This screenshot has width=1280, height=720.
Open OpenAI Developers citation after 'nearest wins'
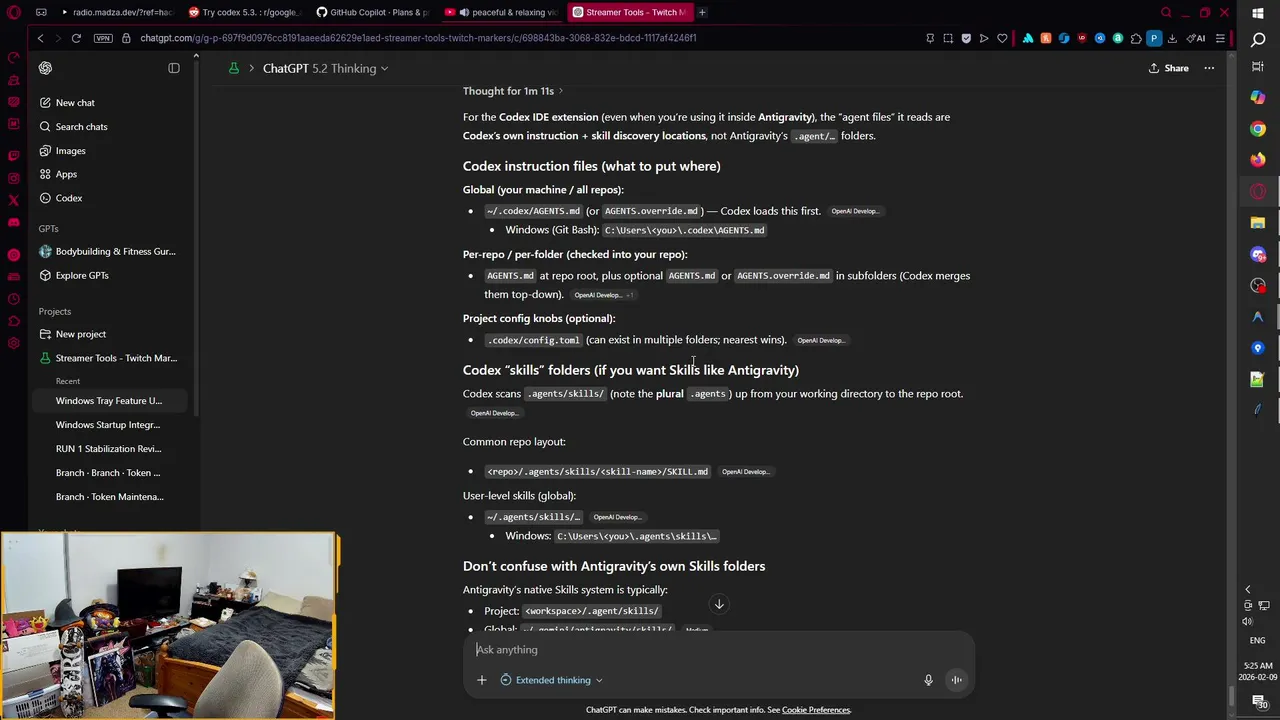[x=822, y=340]
